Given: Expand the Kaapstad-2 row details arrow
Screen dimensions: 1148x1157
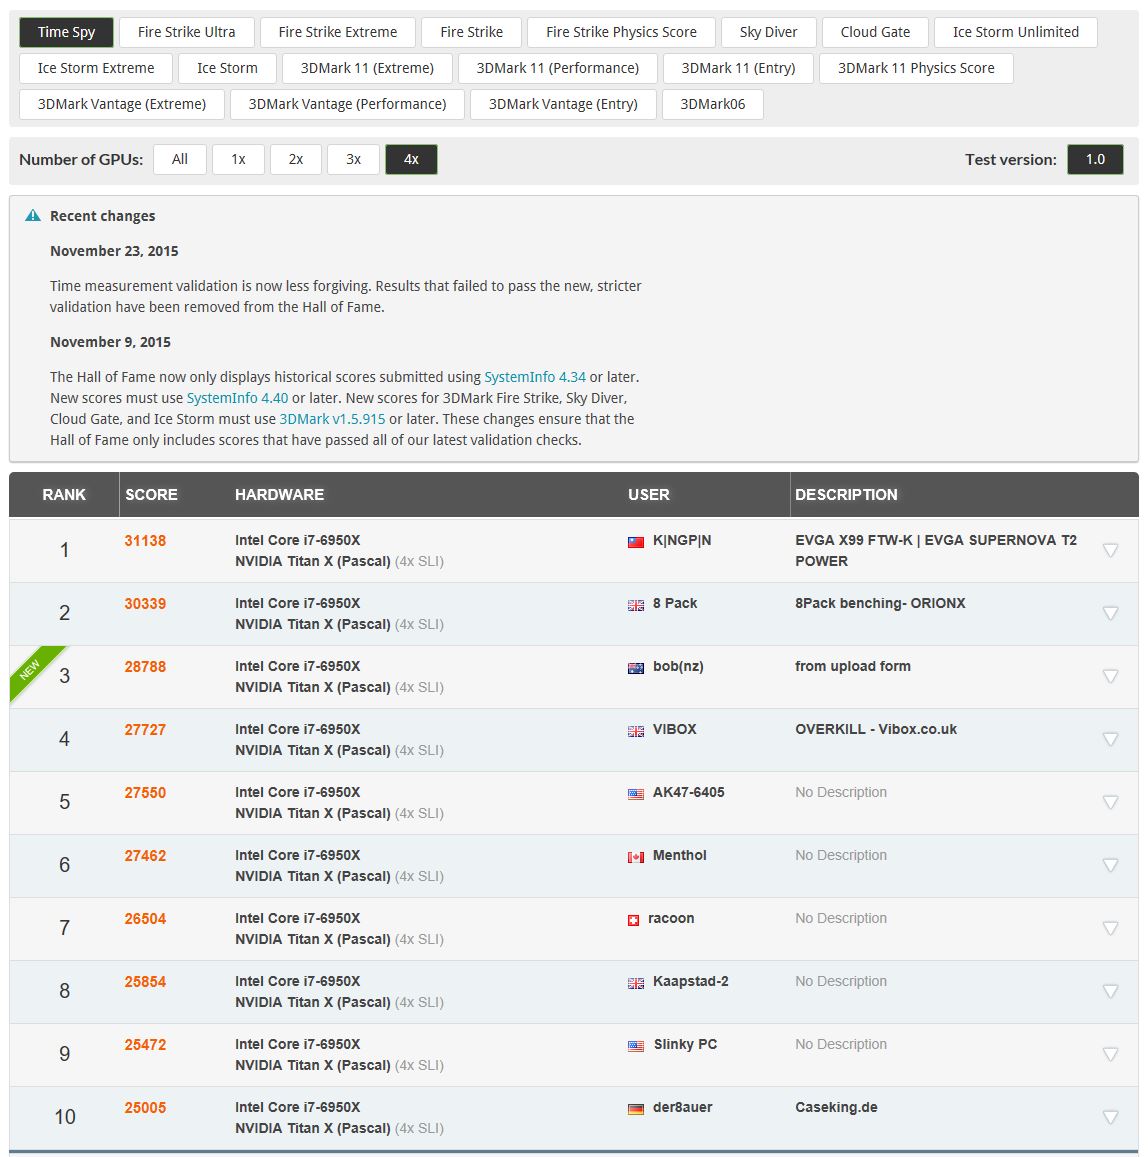Looking at the screenshot, I should coord(1110,991).
